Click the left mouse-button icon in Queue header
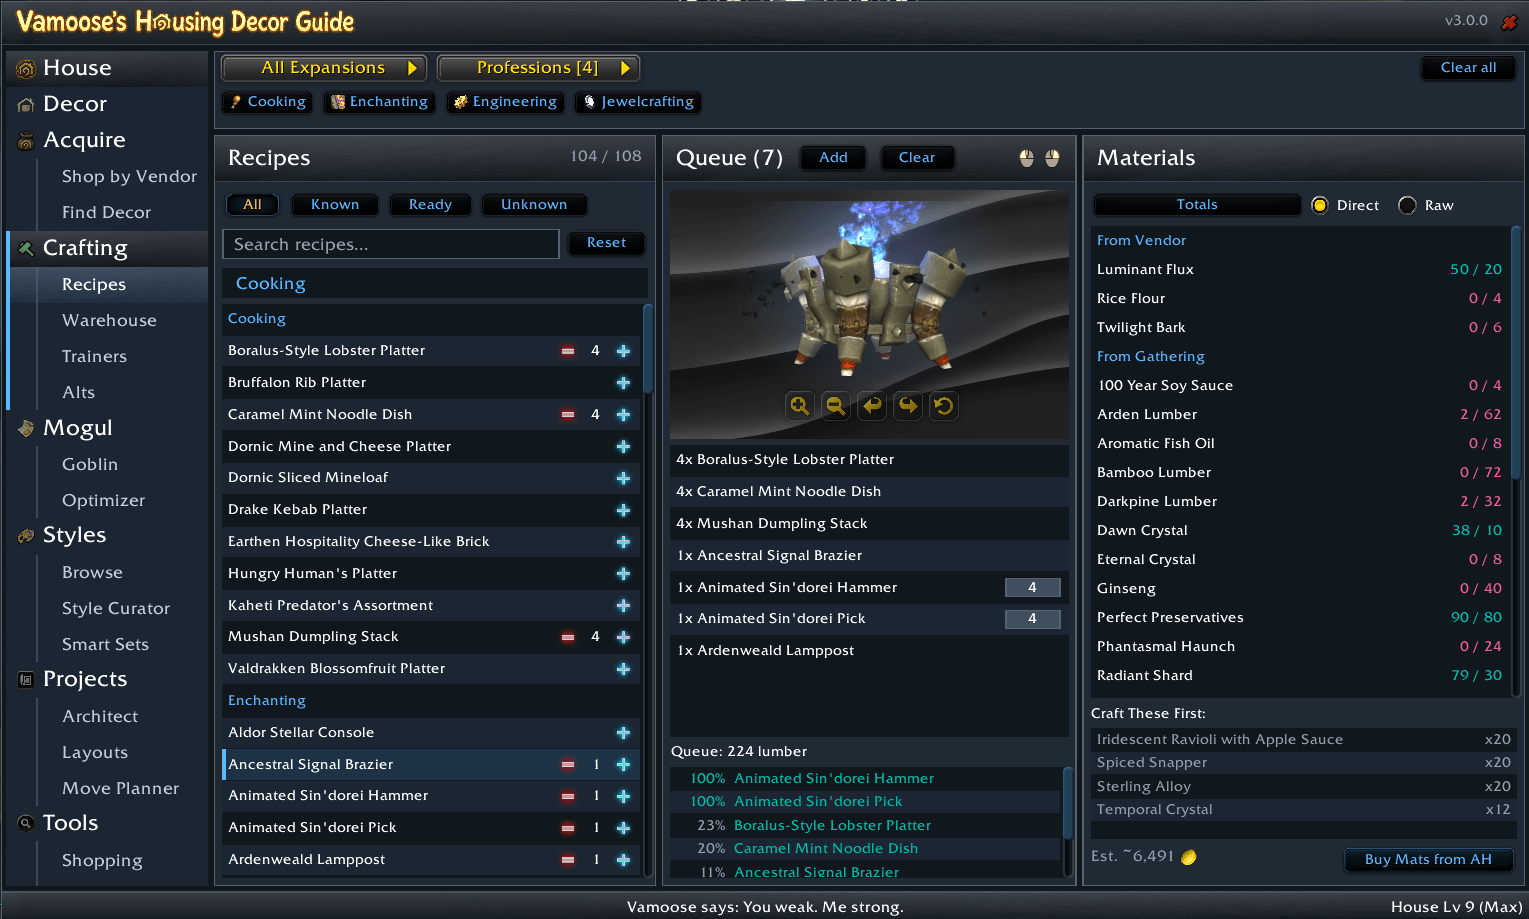Image resolution: width=1529 pixels, height=919 pixels. coord(1026,158)
